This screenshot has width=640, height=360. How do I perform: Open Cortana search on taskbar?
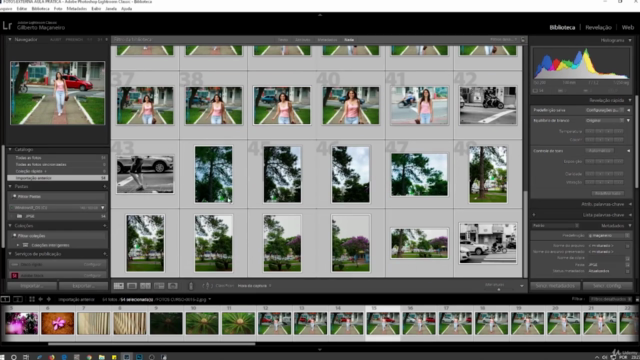point(13,357)
